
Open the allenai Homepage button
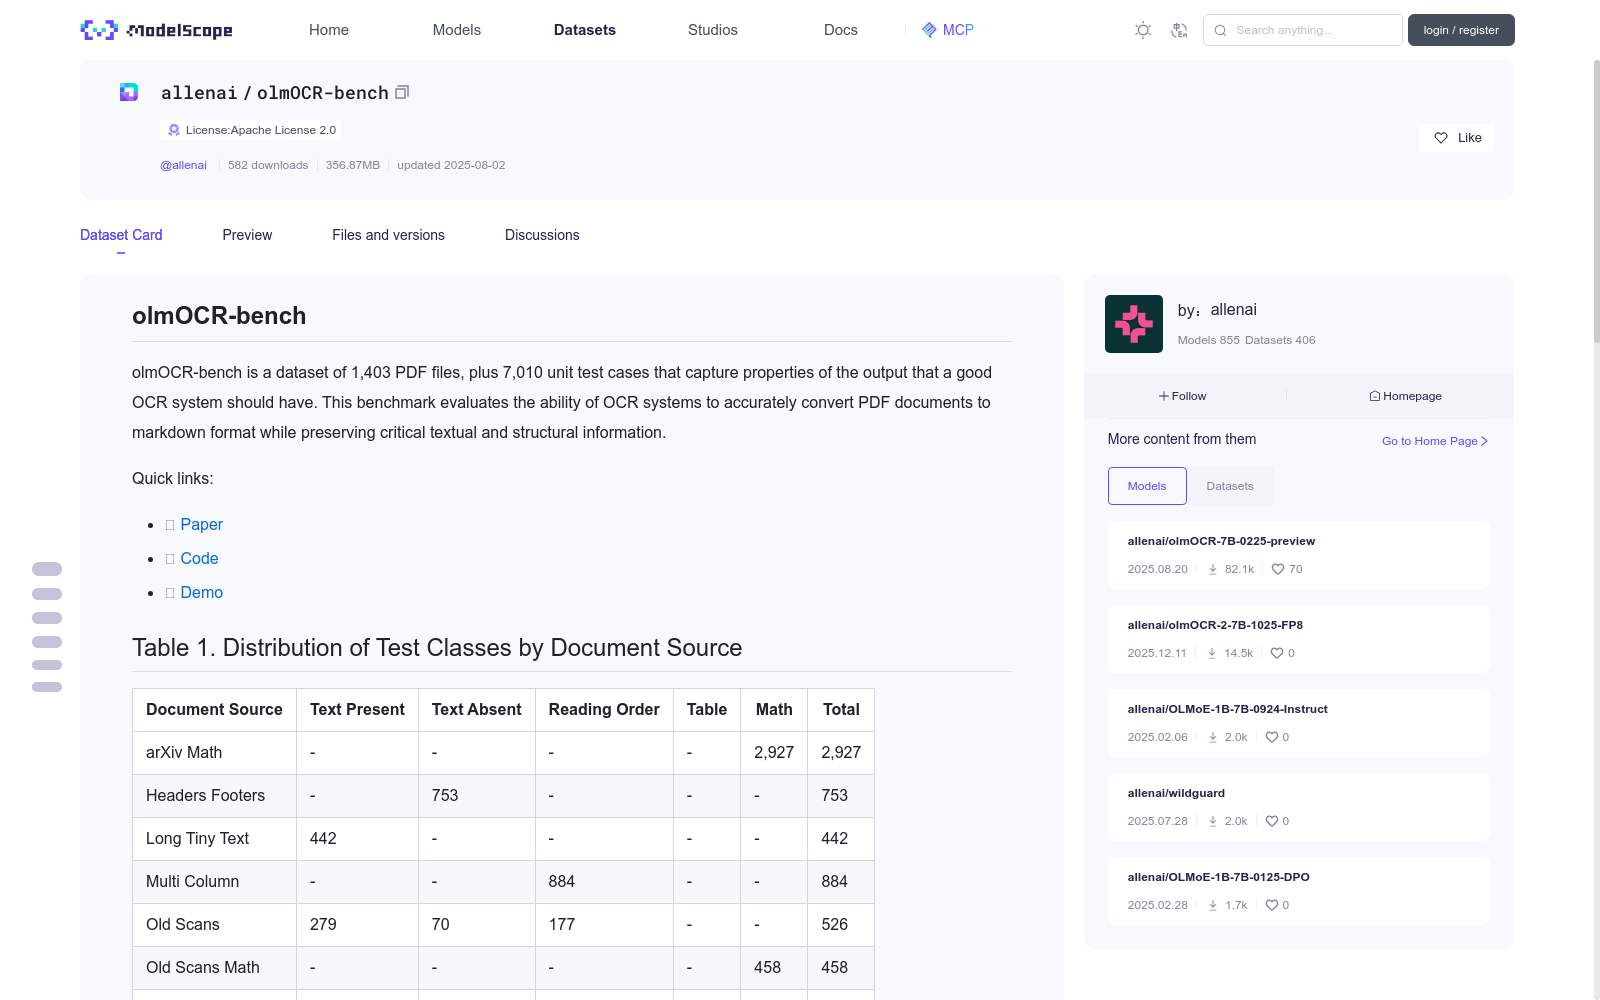(1405, 396)
